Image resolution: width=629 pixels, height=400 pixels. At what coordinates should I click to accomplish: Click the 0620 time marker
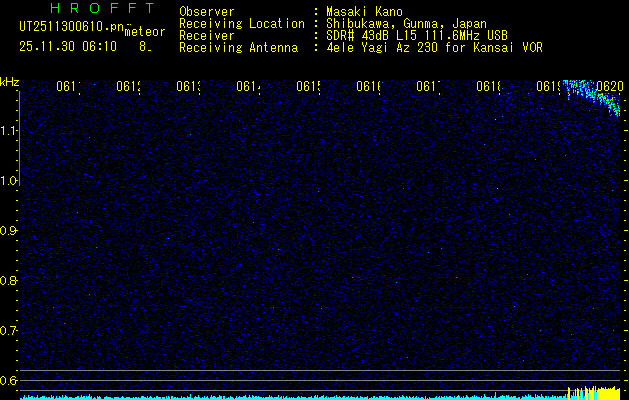tap(610, 86)
